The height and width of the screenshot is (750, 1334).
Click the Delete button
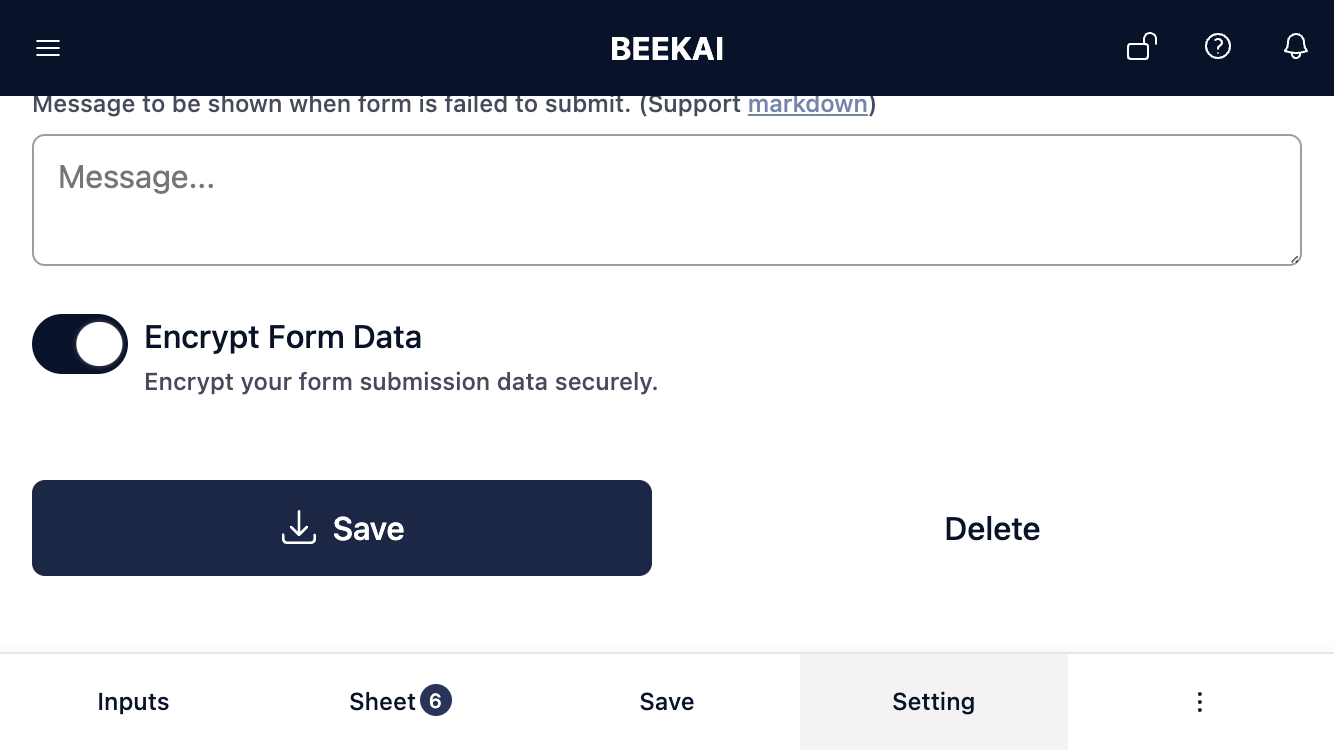pos(992,528)
